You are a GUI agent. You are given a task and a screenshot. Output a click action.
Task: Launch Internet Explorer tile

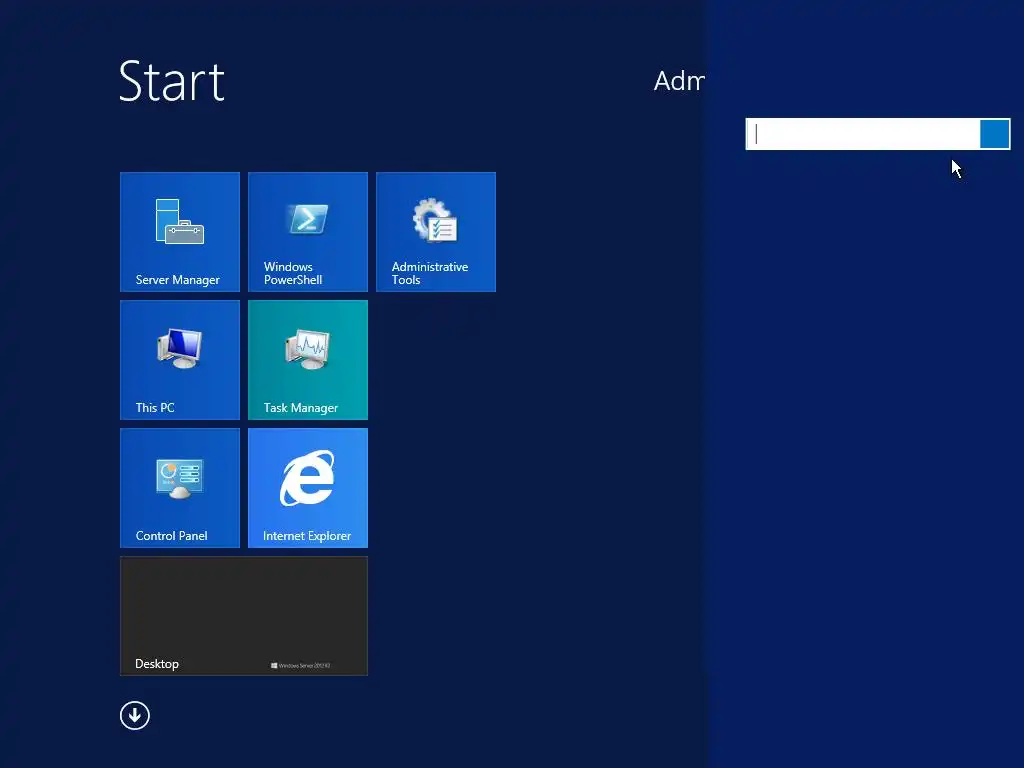point(308,488)
